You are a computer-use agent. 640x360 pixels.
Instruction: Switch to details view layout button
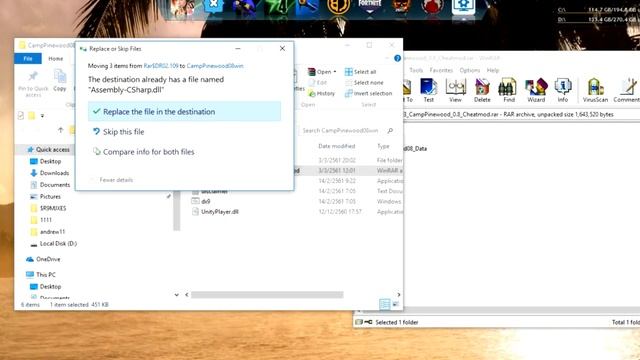(384, 304)
